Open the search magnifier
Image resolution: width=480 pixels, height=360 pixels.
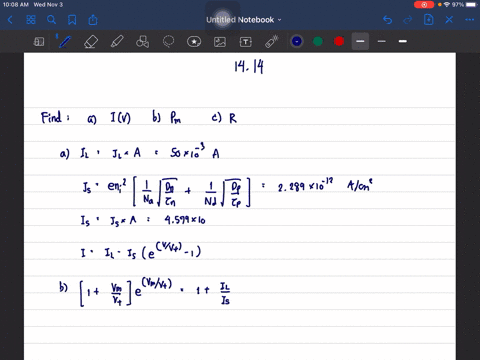[x=51, y=20]
